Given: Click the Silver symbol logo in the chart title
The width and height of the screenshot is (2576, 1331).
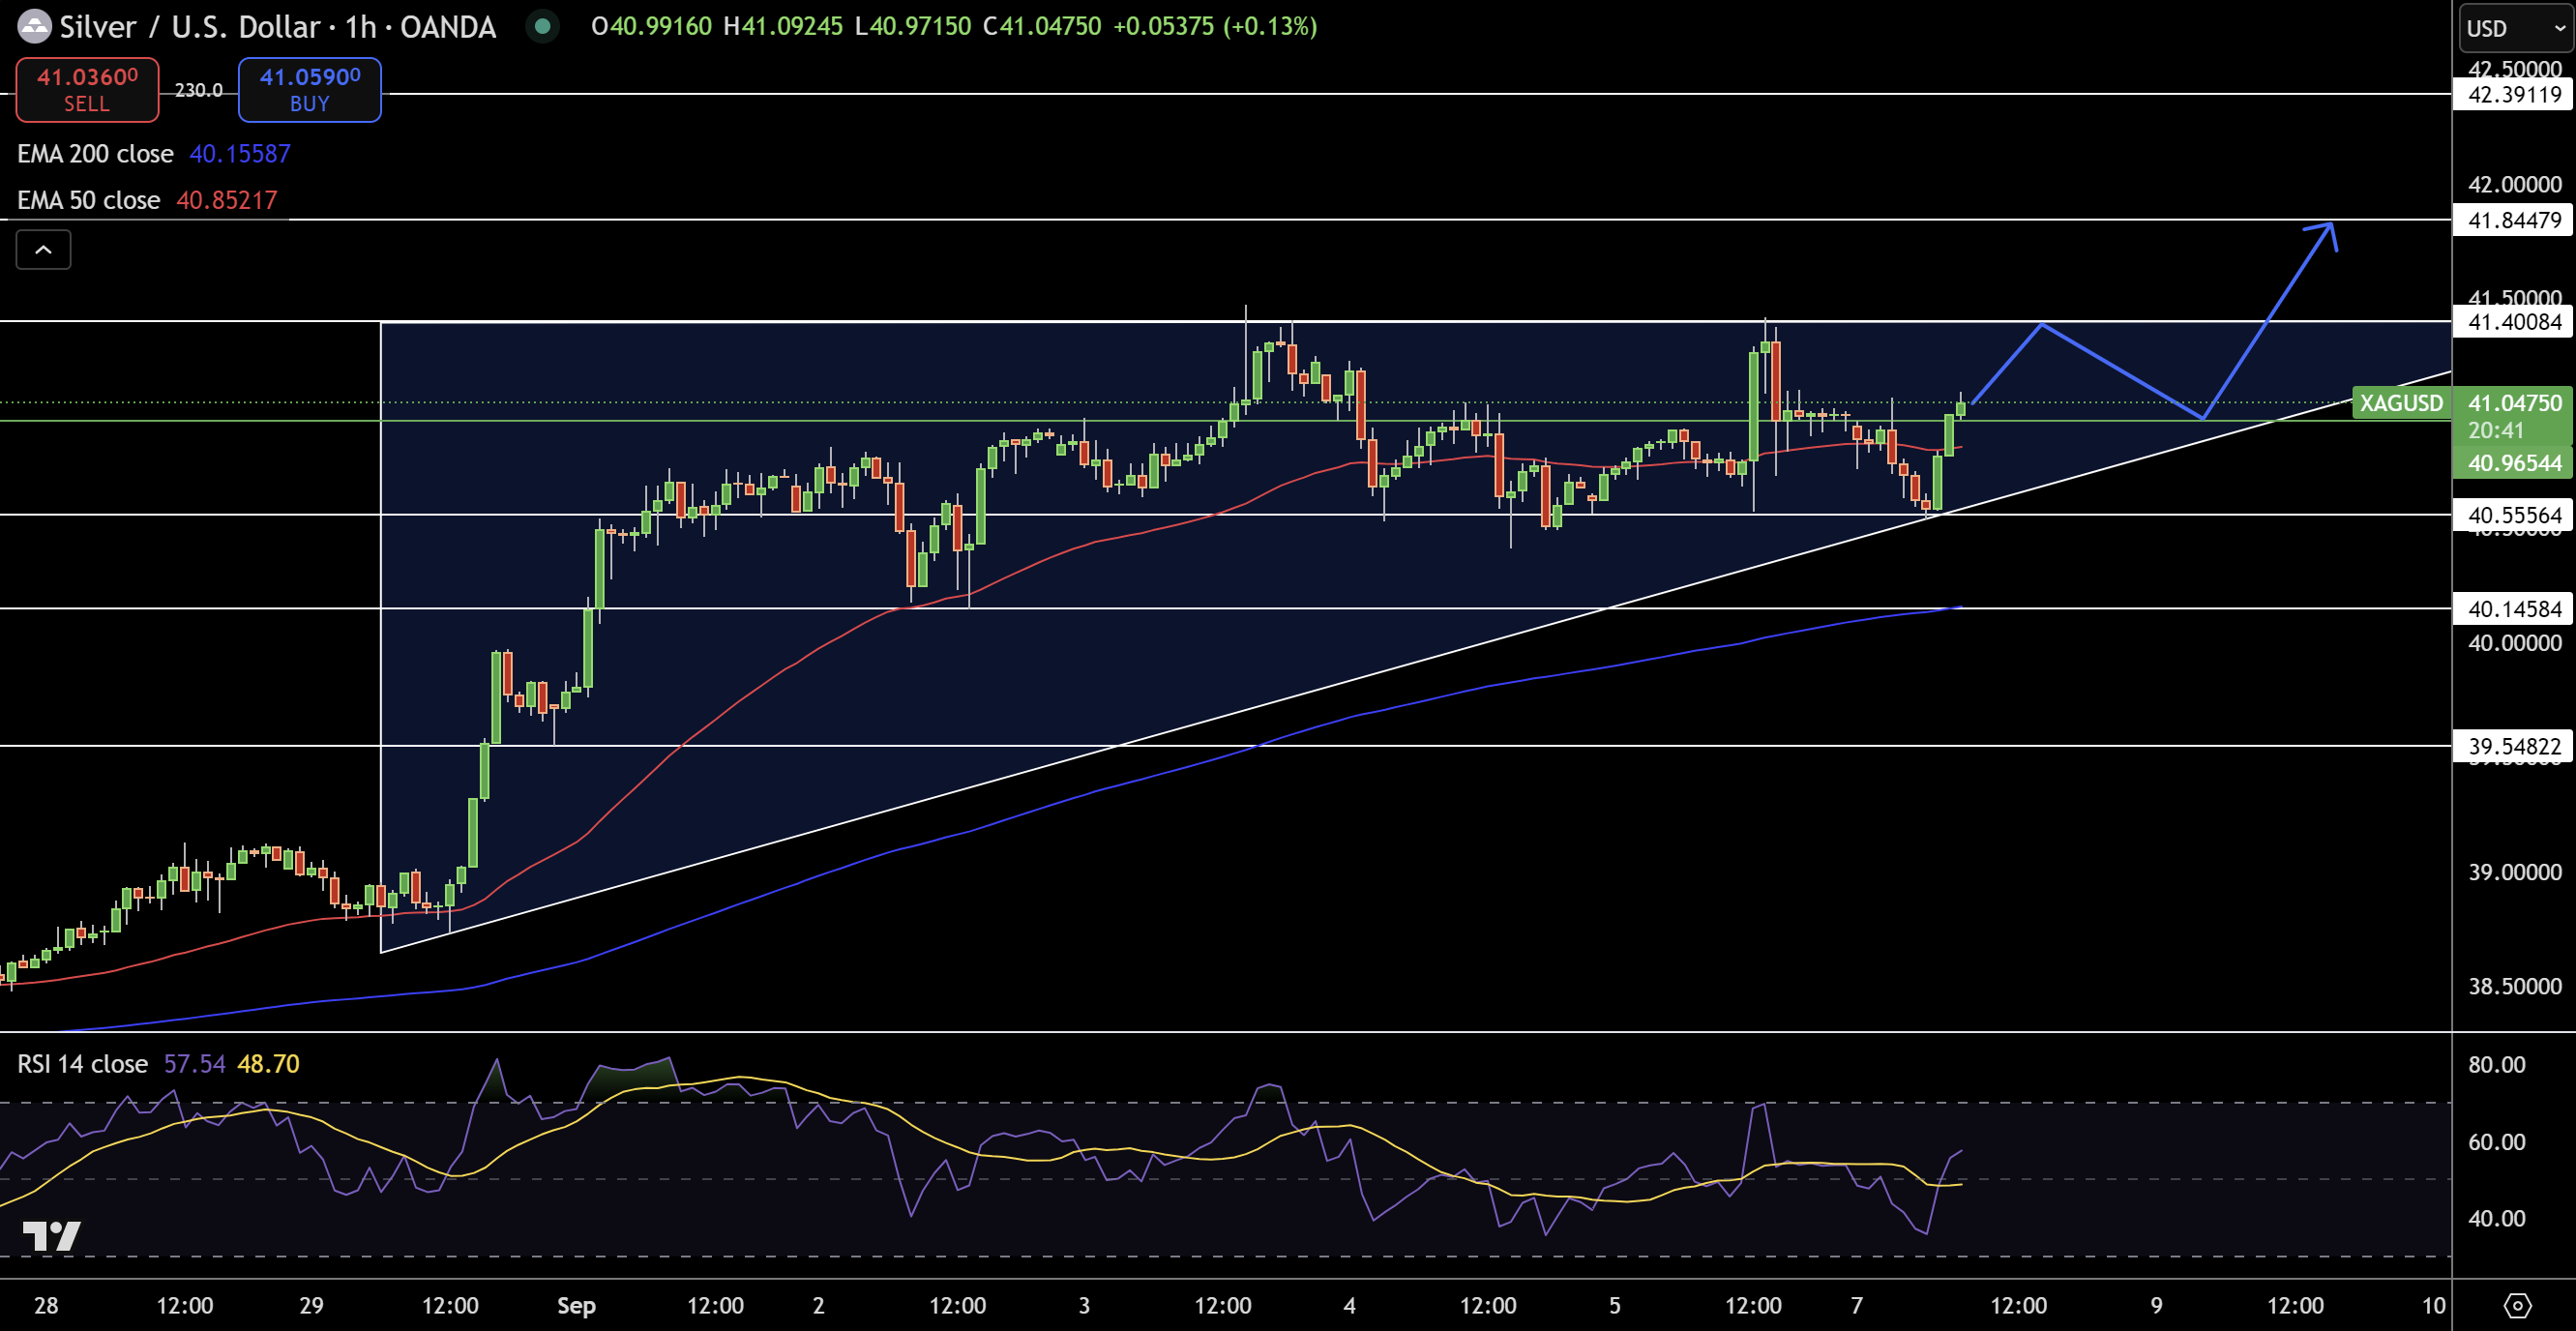Looking at the screenshot, I should click(33, 26).
